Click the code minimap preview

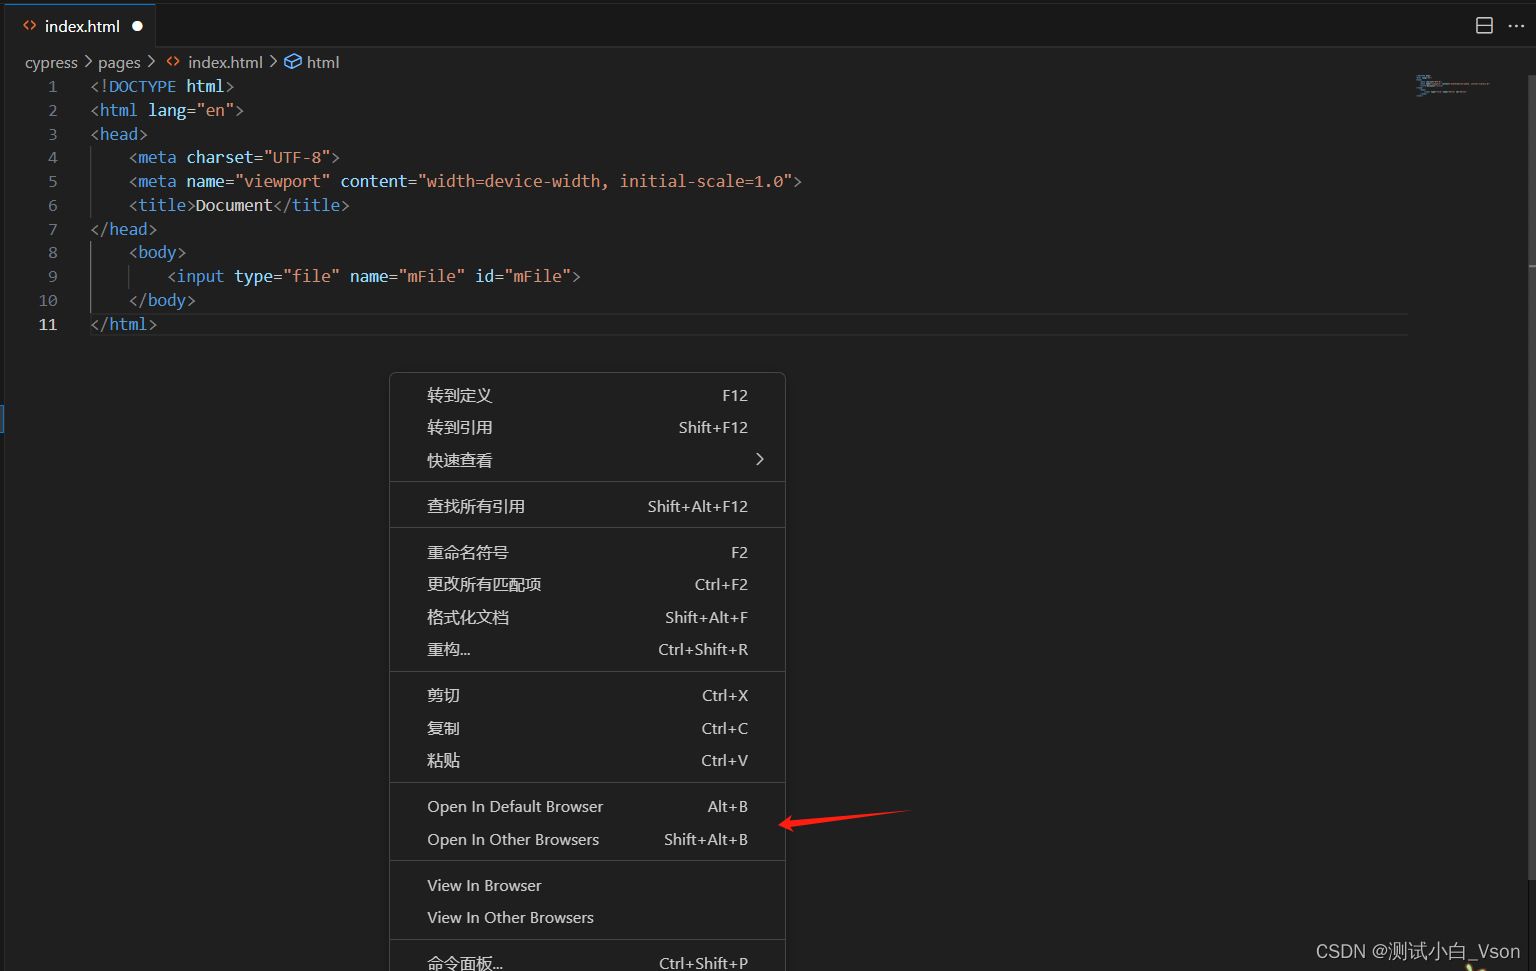tap(1453, 85)
